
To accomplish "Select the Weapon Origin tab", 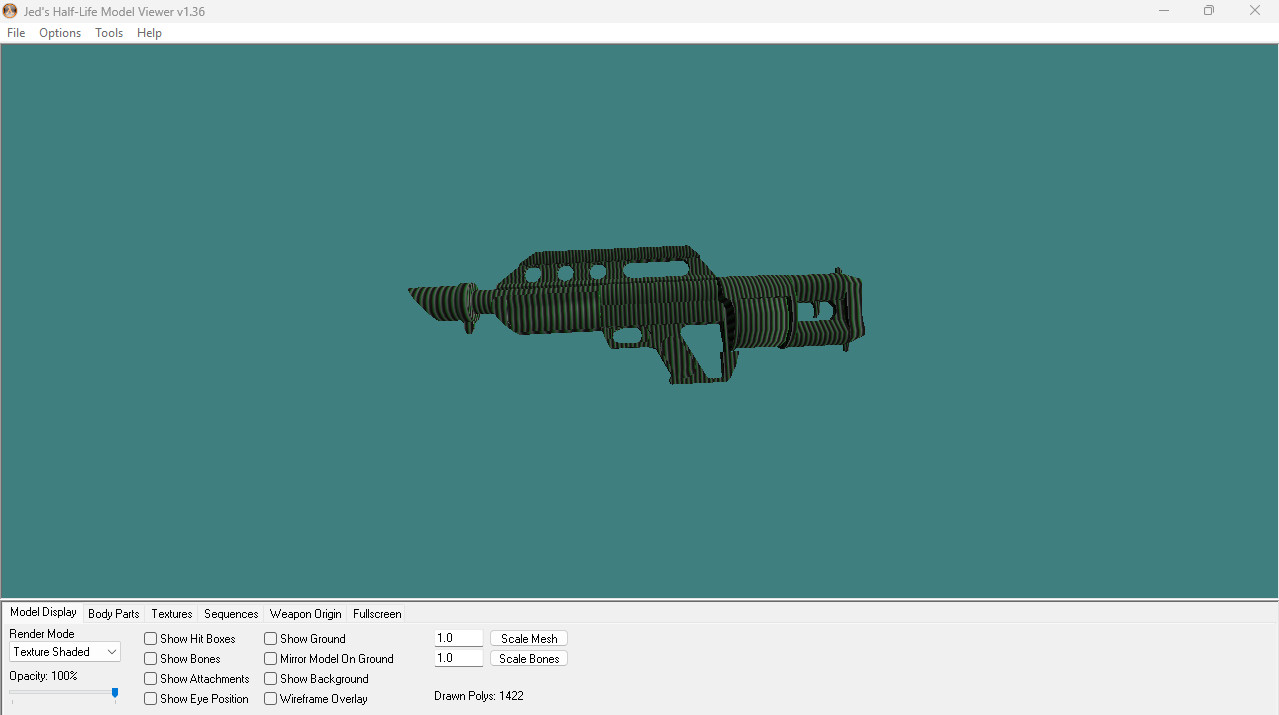I will (x=305, y=614).
